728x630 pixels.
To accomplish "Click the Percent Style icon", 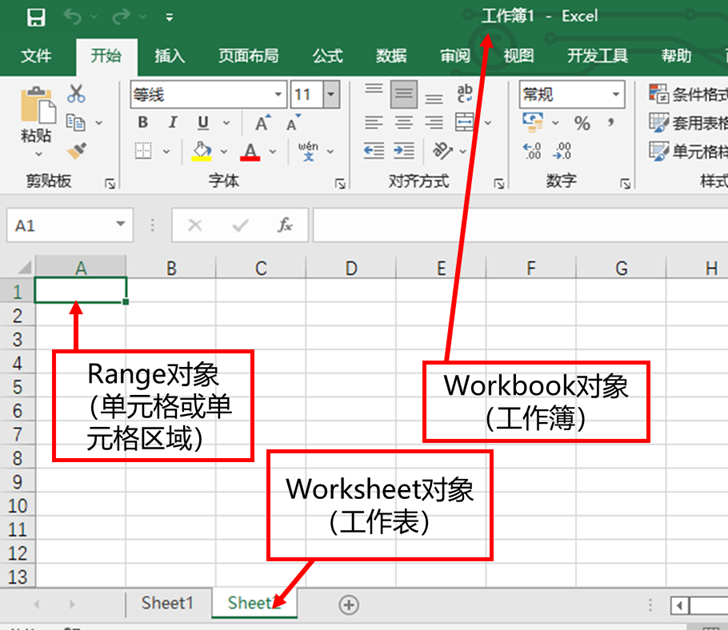I will tap(582, 123).
